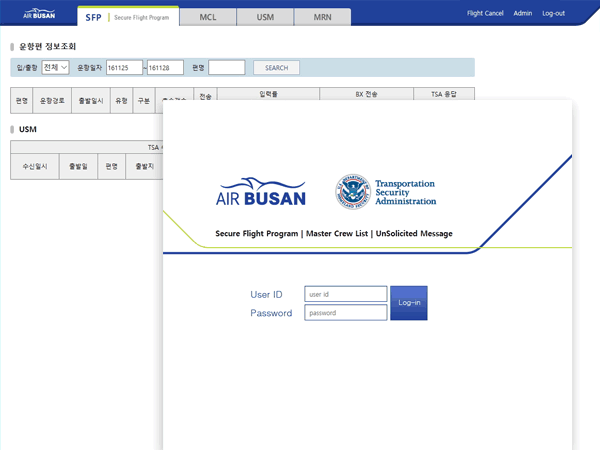Open the Admin link
The height and width of the screenshot is (450, 600).
point(523,13)
